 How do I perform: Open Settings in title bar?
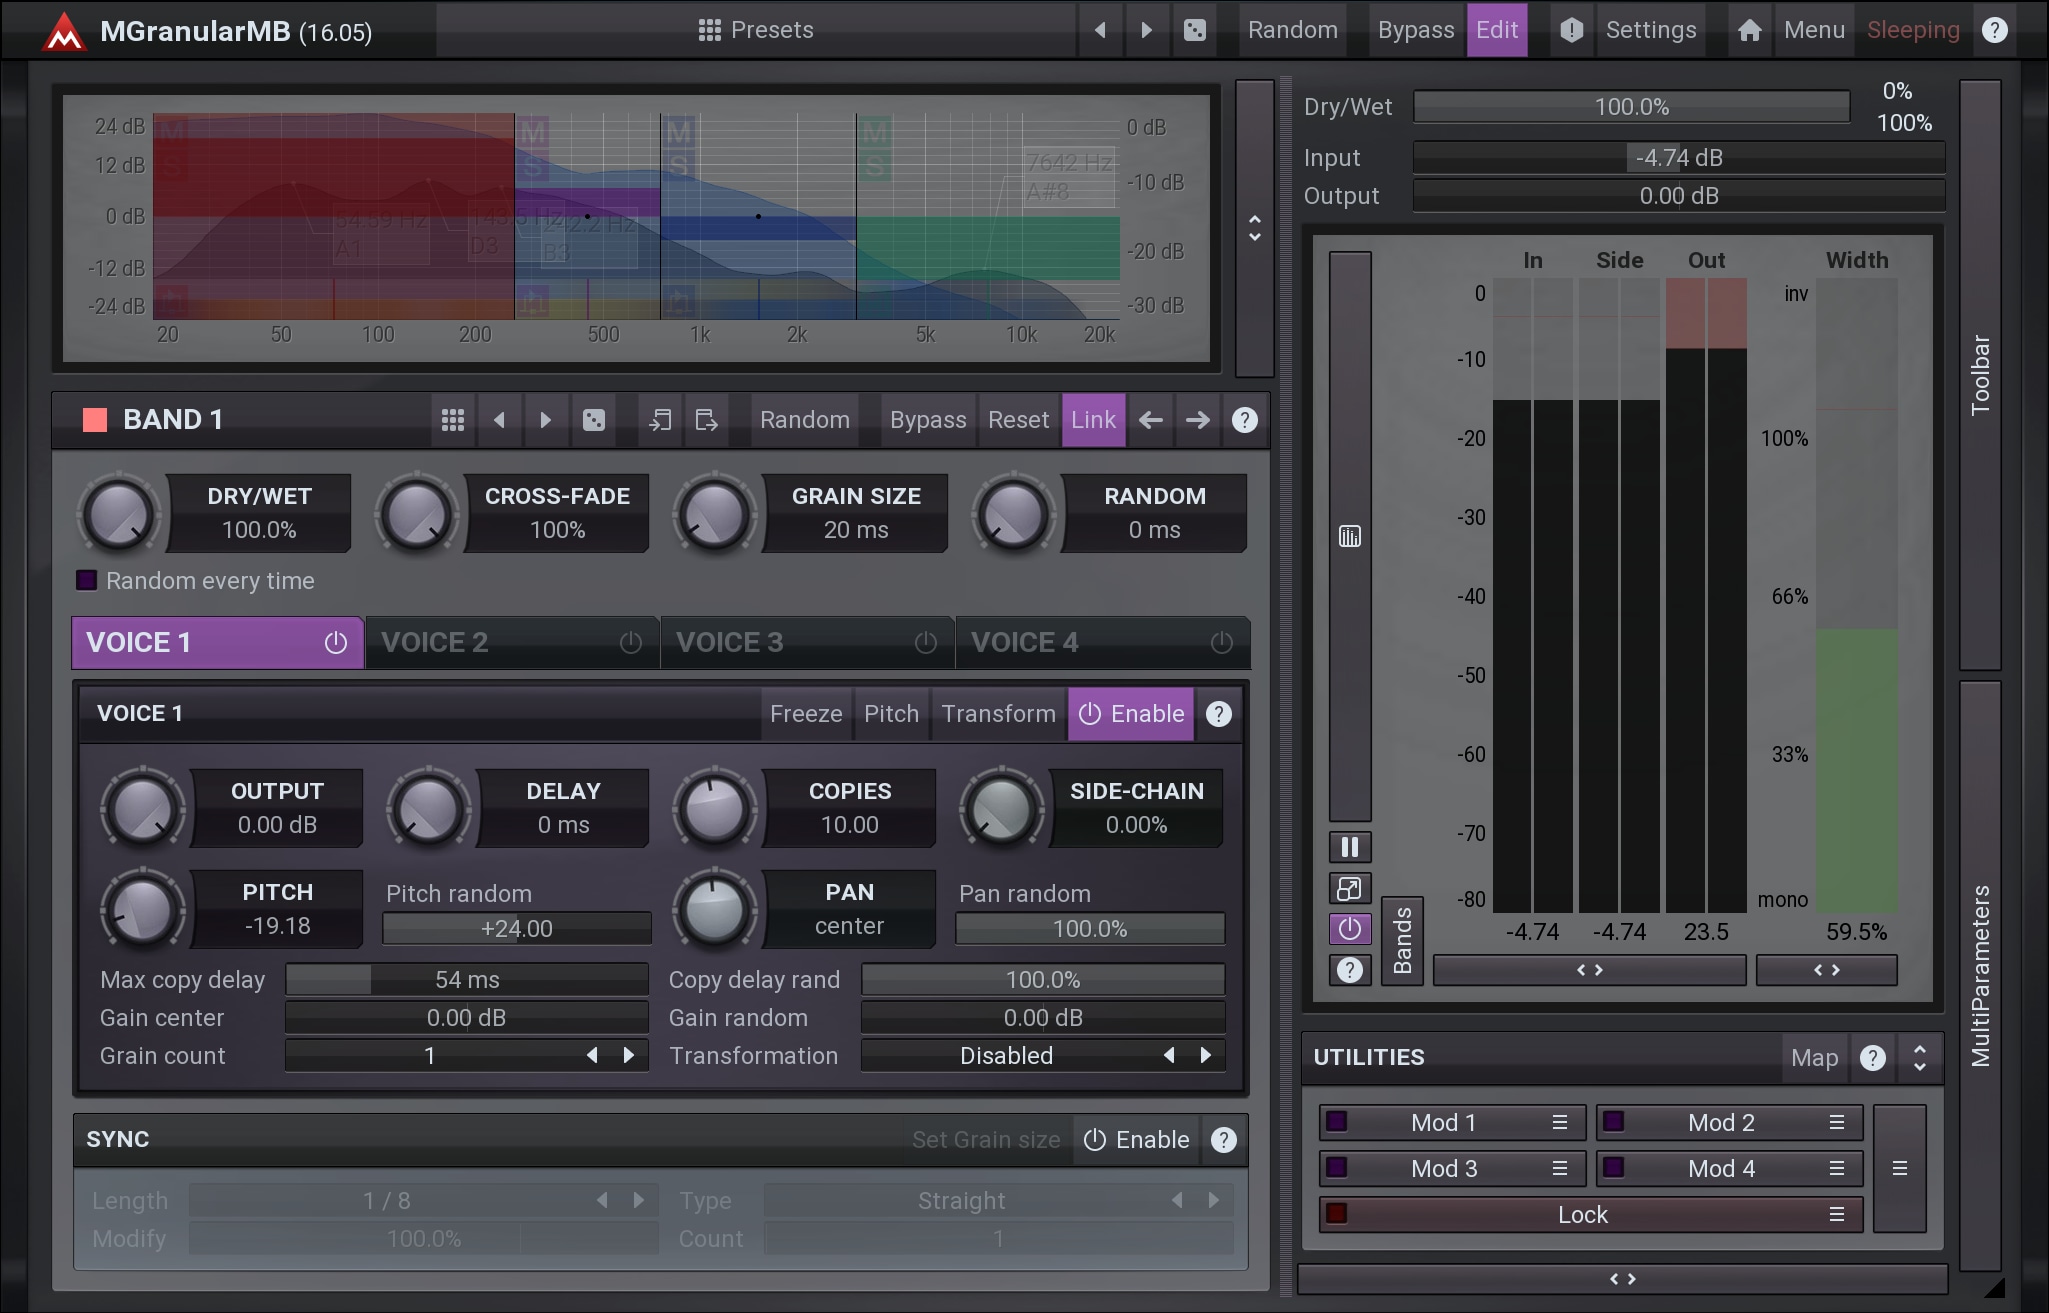tap(1650, 30)
